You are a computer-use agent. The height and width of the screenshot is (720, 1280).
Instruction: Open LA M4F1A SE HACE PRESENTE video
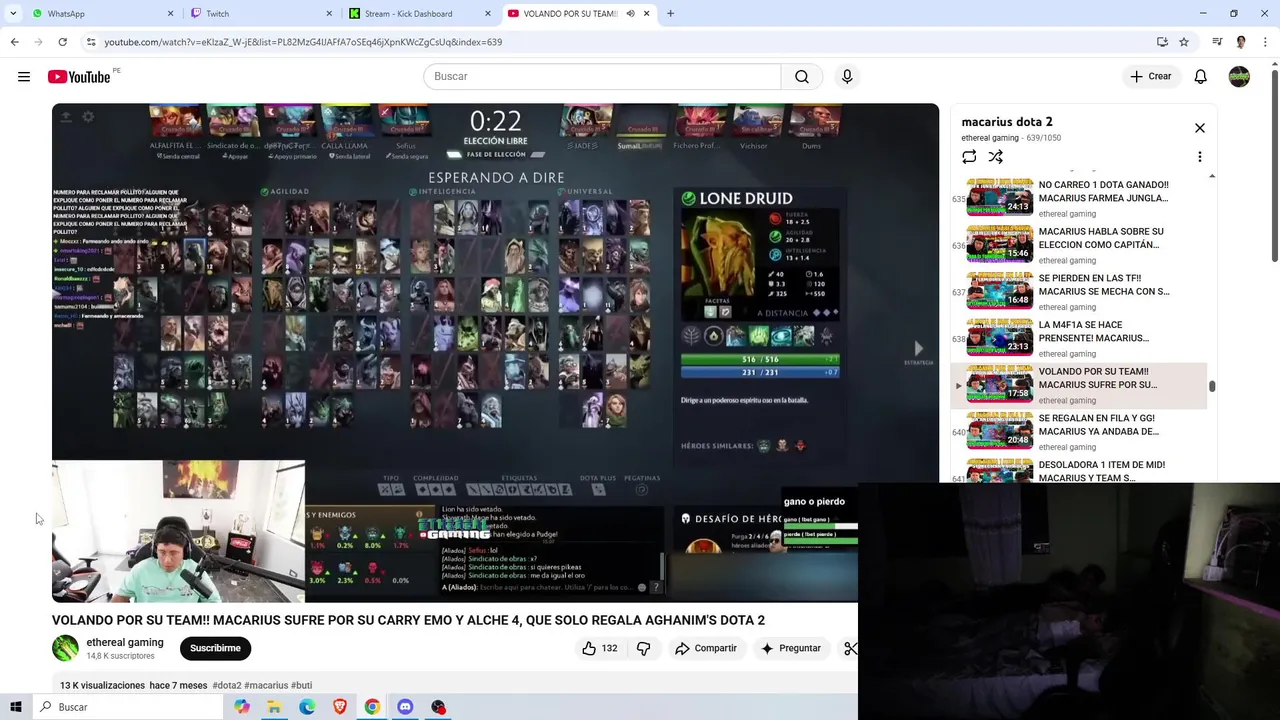pos(1080,337)
